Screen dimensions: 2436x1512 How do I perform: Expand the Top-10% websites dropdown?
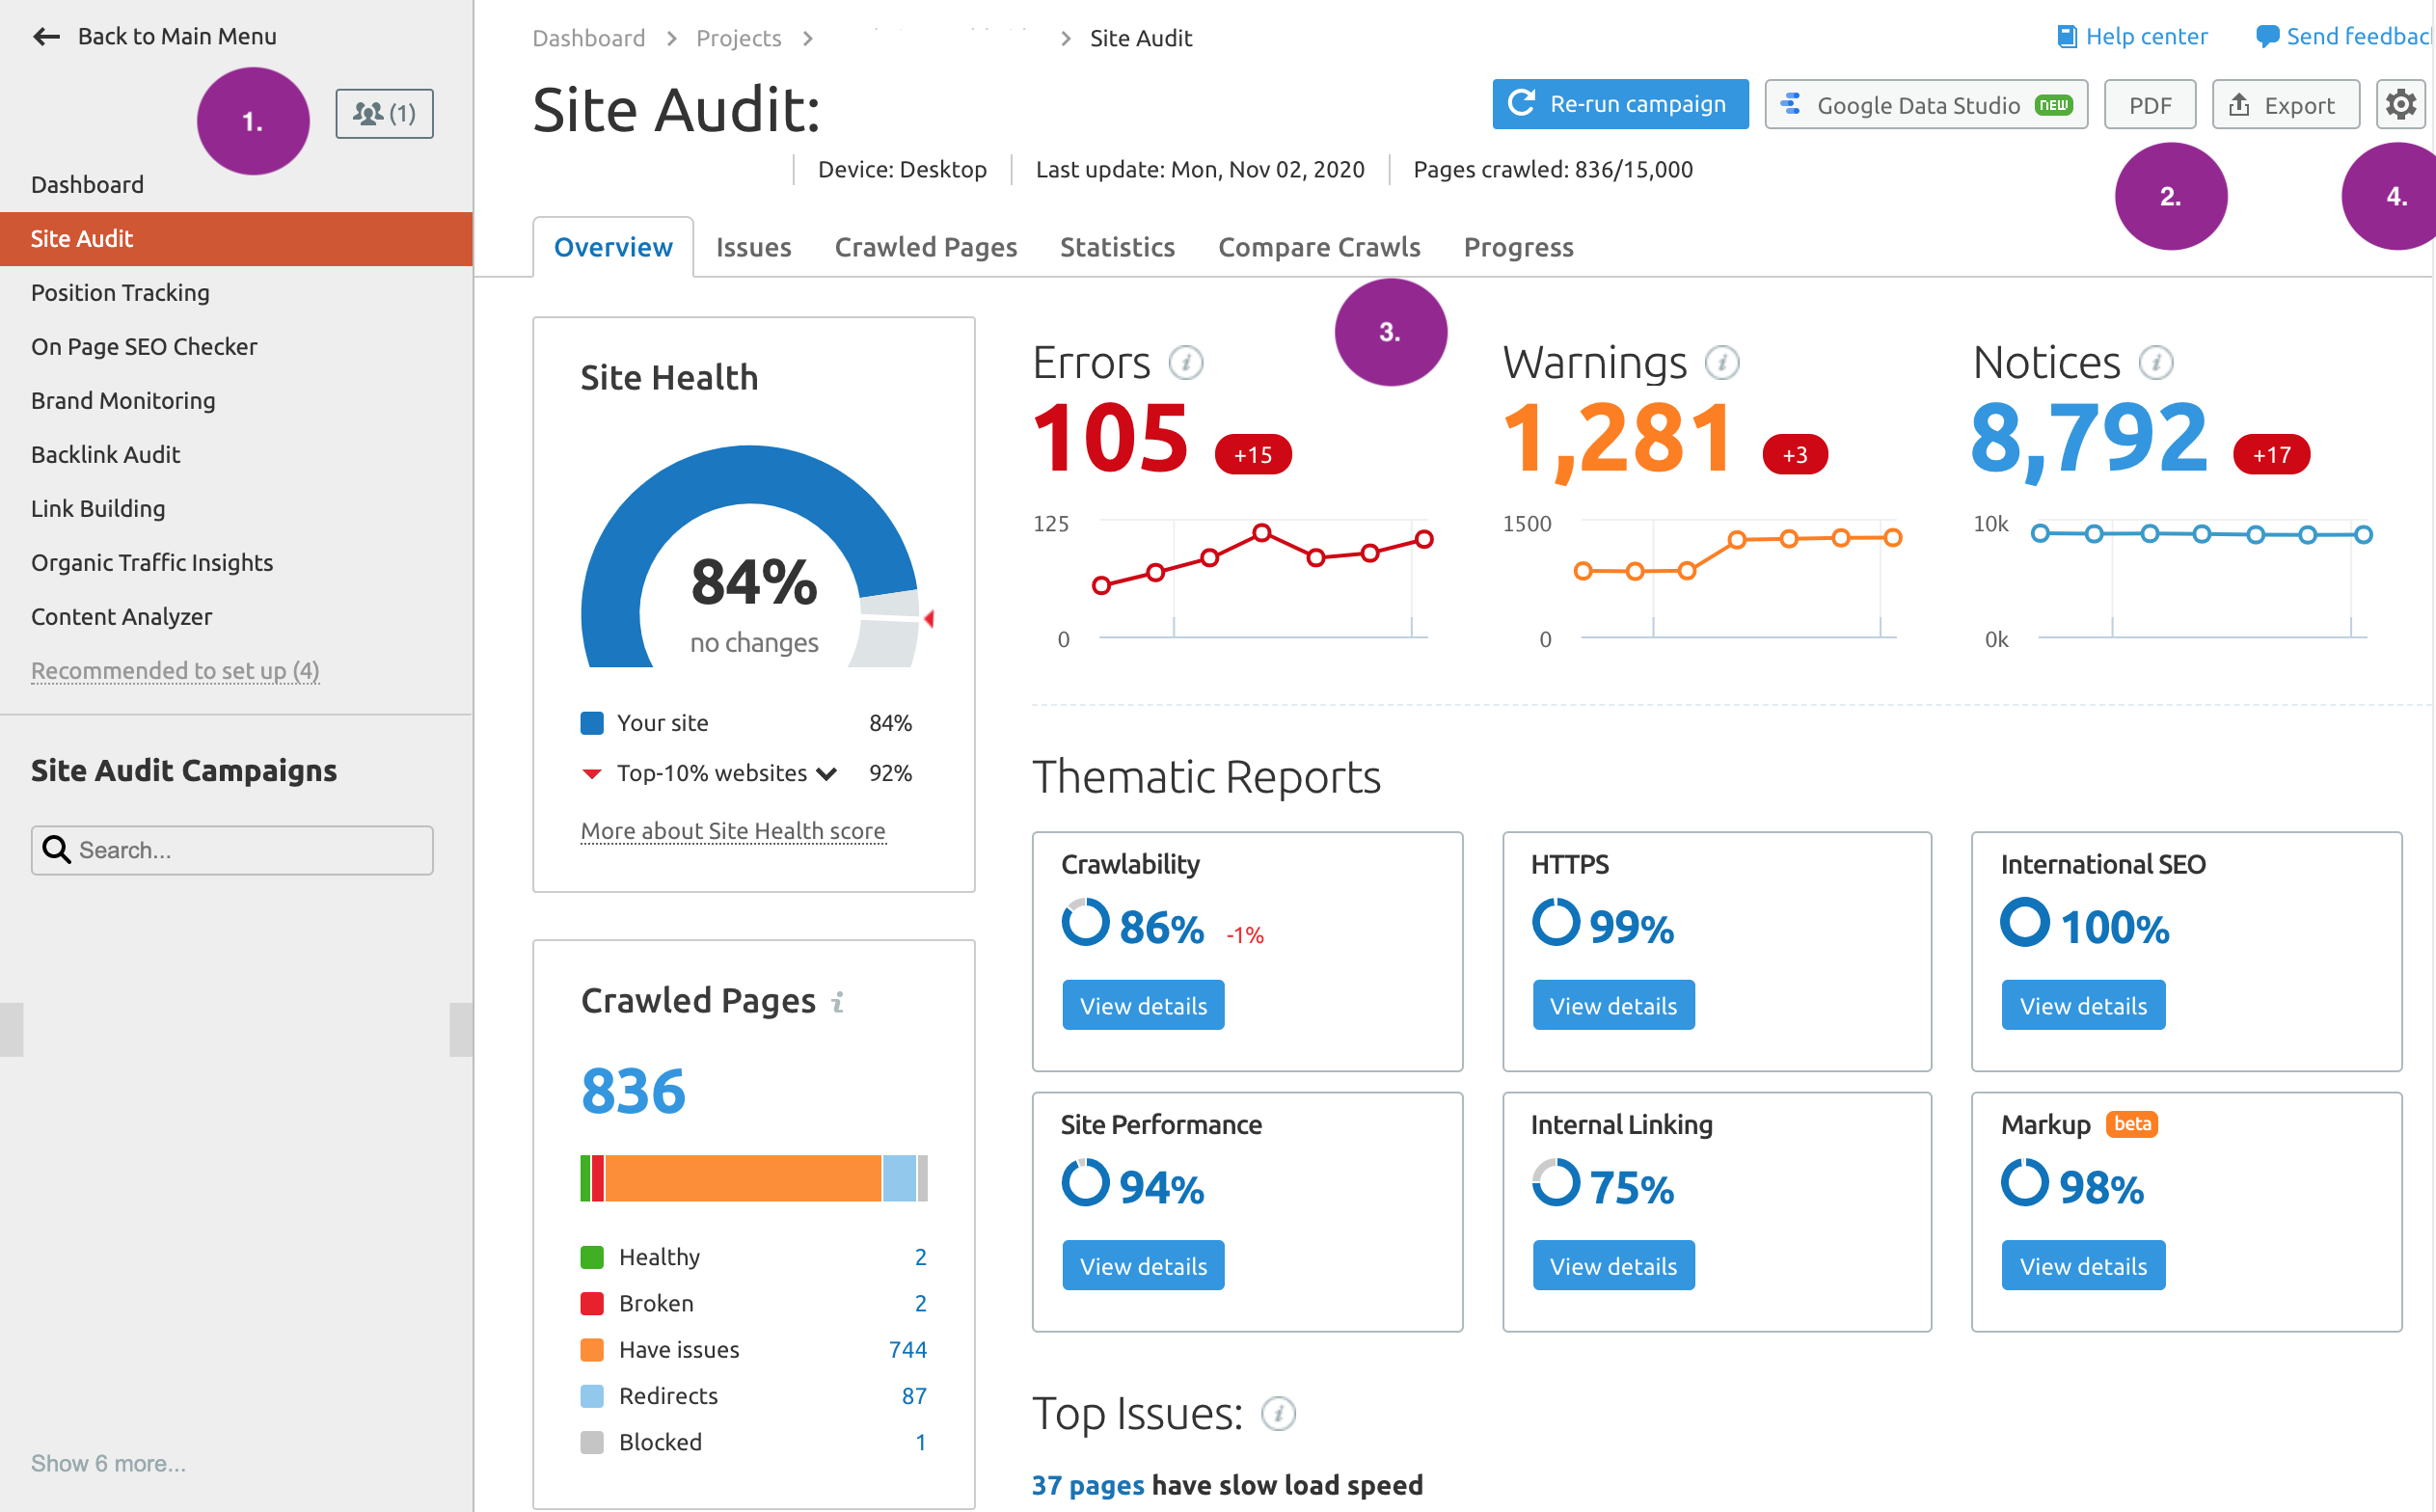(x=827, y=774)
